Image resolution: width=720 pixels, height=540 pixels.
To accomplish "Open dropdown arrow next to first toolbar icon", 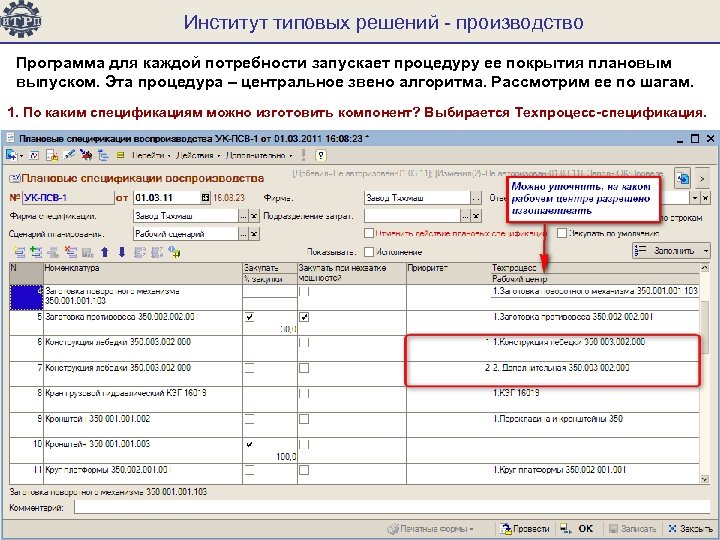I will coord(21,156).
